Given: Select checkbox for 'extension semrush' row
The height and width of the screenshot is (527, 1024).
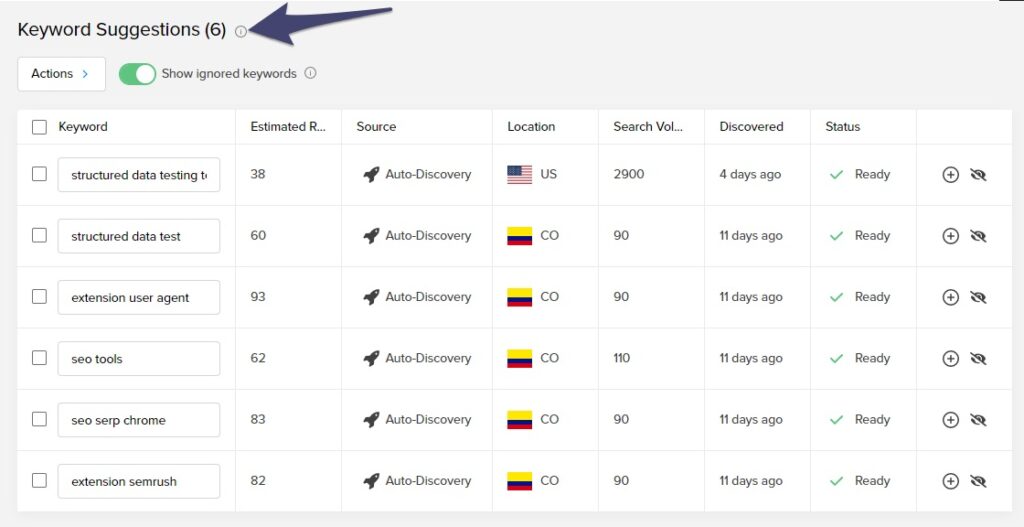Looking at the screenshot, I should (x=39, y=481).
